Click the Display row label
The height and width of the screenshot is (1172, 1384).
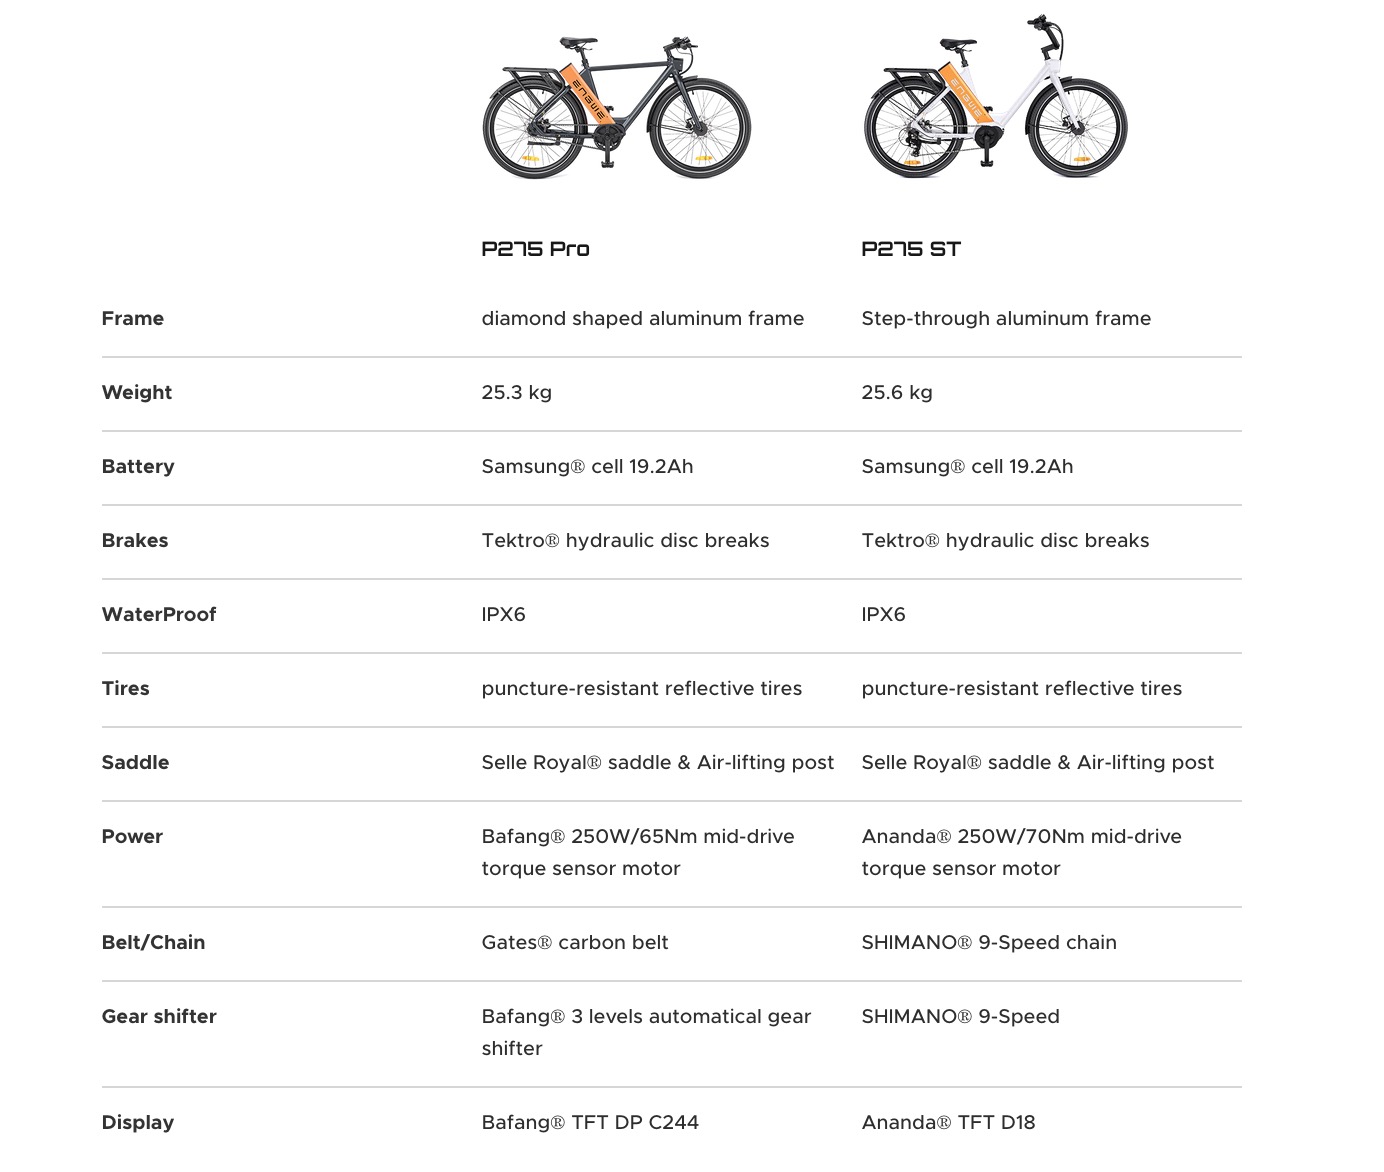pyautogui.click(x=137, y=1122)
